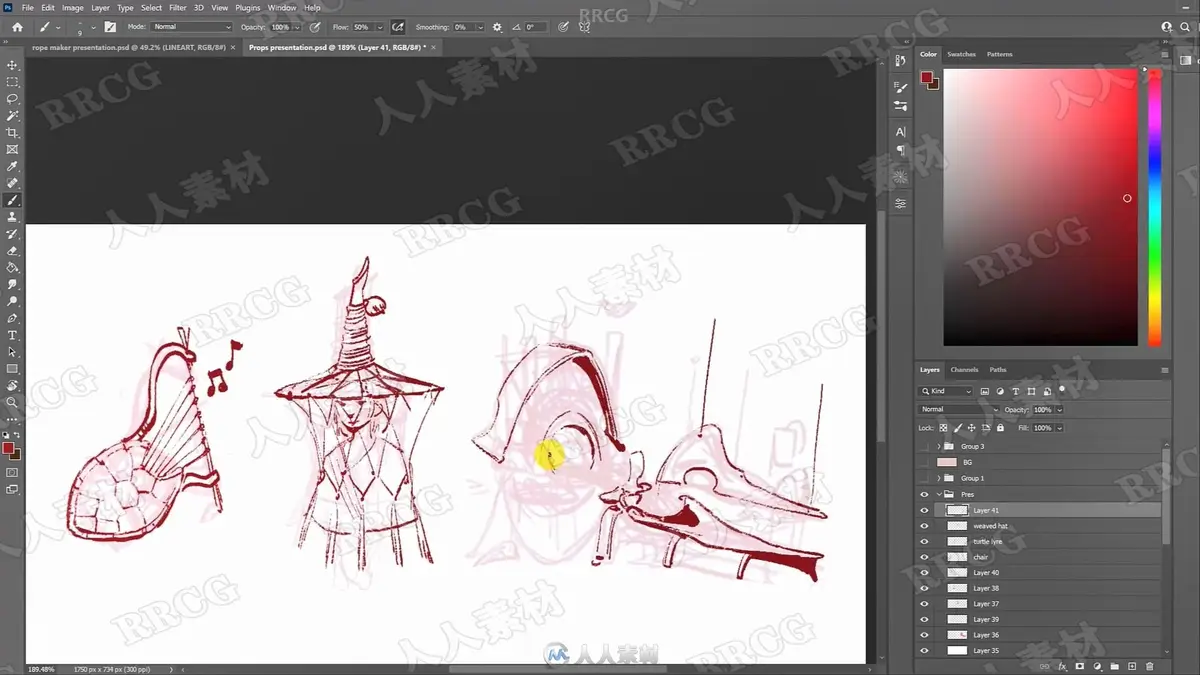Select the Crop tool

12,133
